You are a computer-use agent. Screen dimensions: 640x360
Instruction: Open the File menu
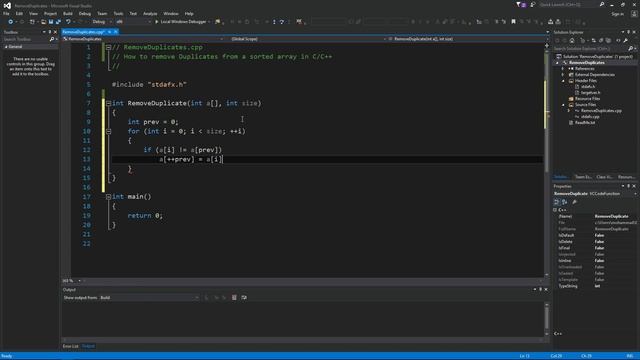coord(6,13)
